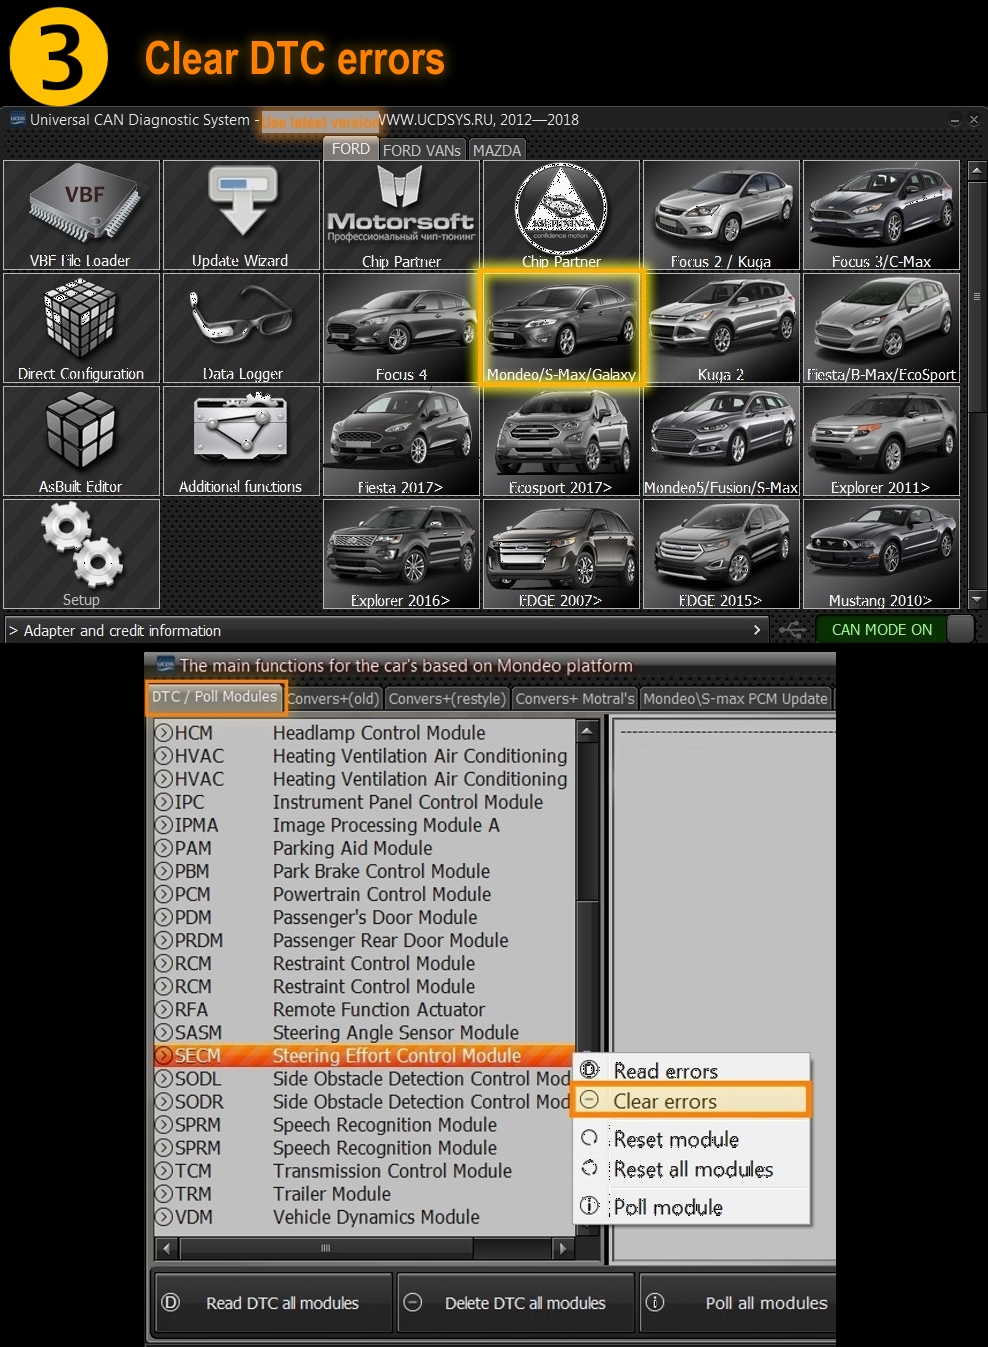Open the DTC / Poll Modules tab
The height and width of the screenshot is (1347, 988).
[215, 697]
